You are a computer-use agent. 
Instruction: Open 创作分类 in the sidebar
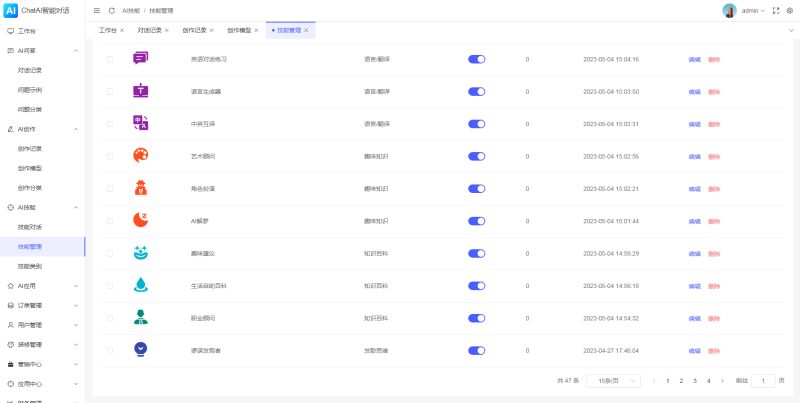(x=30, y=188)
